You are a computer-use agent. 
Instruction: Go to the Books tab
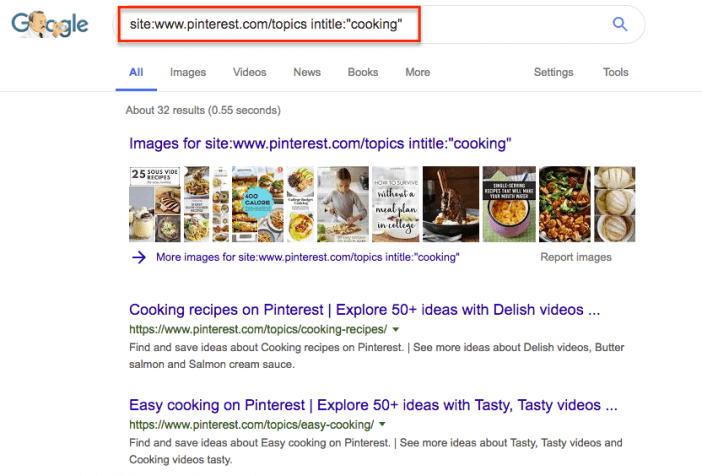(x=363, y=73)
